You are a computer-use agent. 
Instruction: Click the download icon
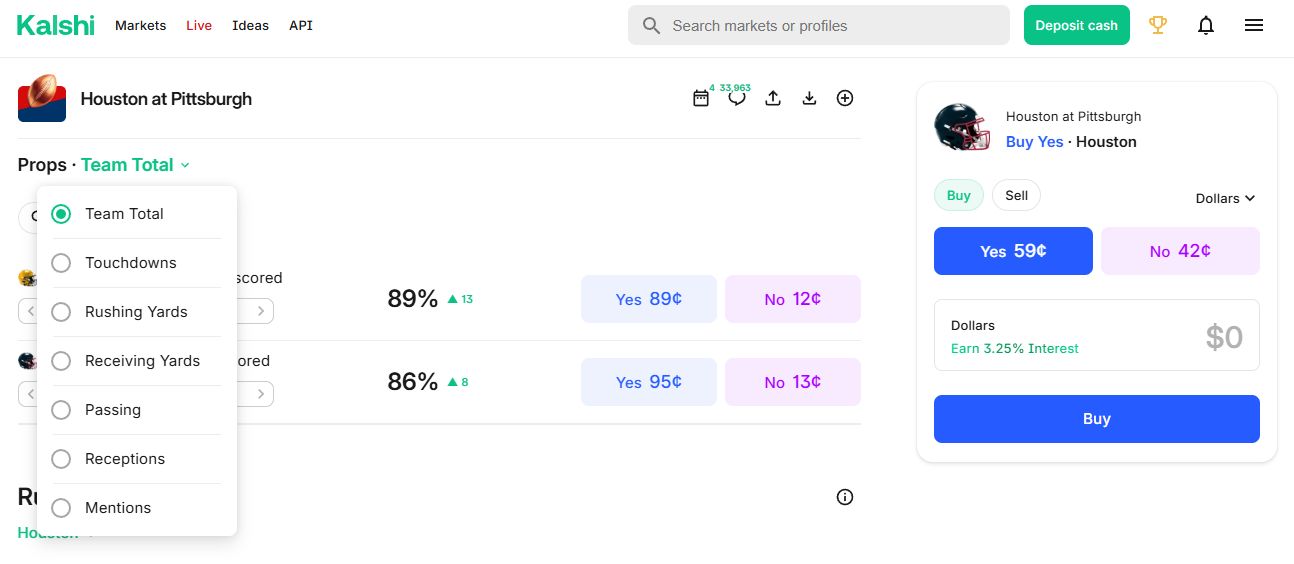(x=809, y=98)
